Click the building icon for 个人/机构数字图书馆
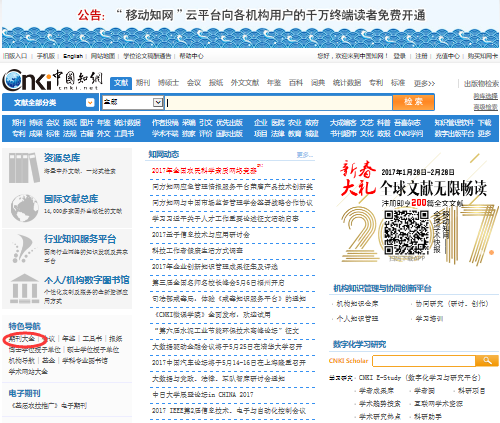The height and width of the screenshot is (423, 500). click(25, 289)
